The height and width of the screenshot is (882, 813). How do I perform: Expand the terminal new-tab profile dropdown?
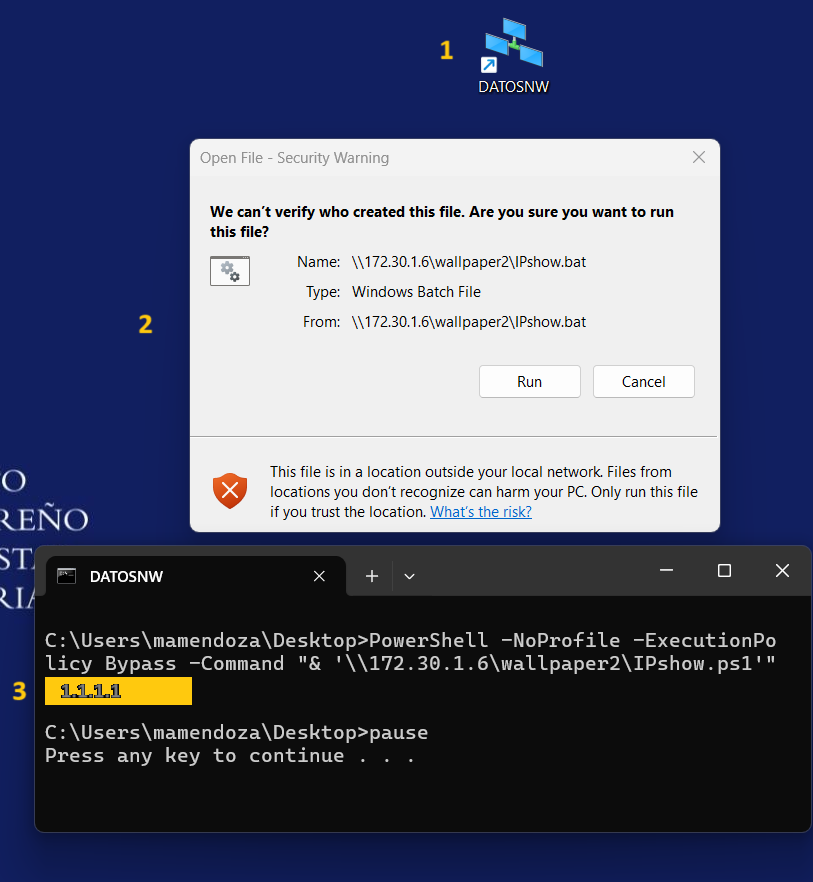point(409,576)
